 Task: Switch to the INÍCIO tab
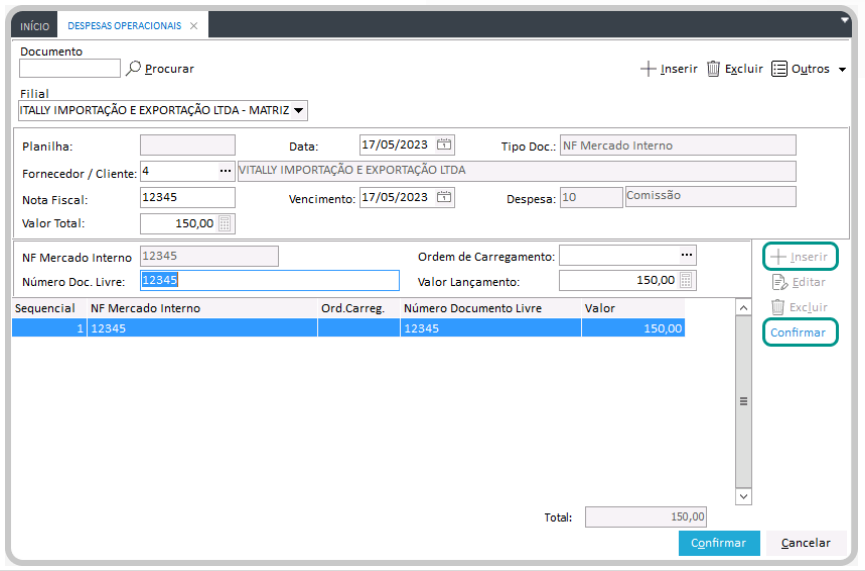(35, 27)
